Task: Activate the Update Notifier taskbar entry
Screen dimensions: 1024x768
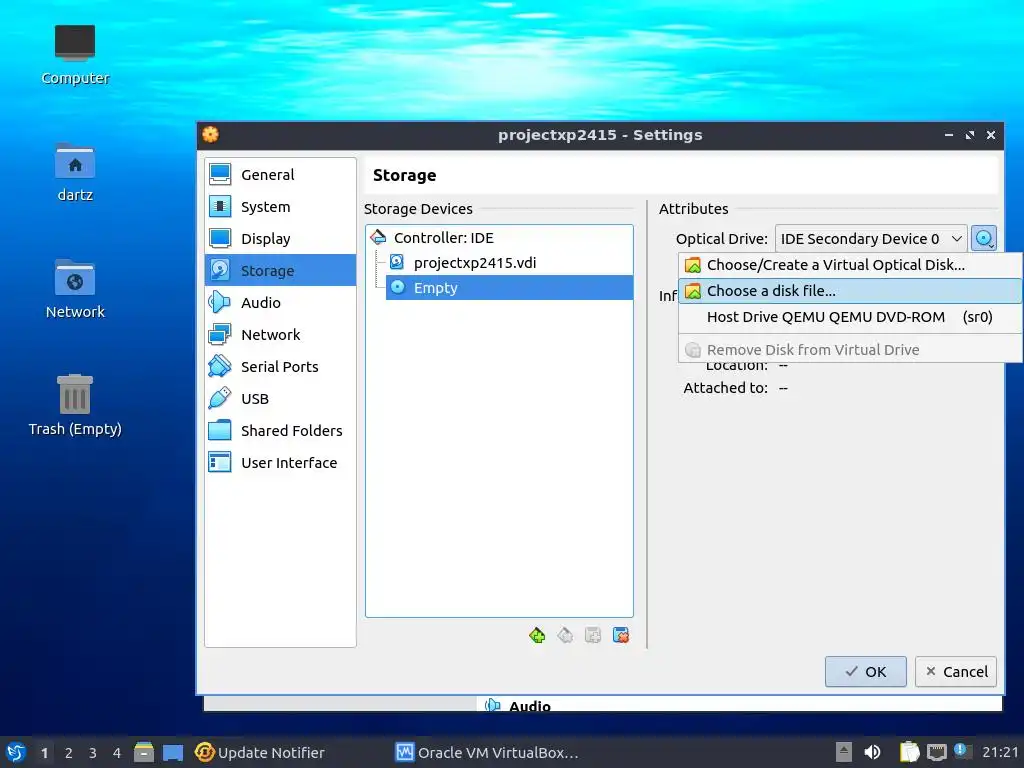Action: tap(260, 752)
